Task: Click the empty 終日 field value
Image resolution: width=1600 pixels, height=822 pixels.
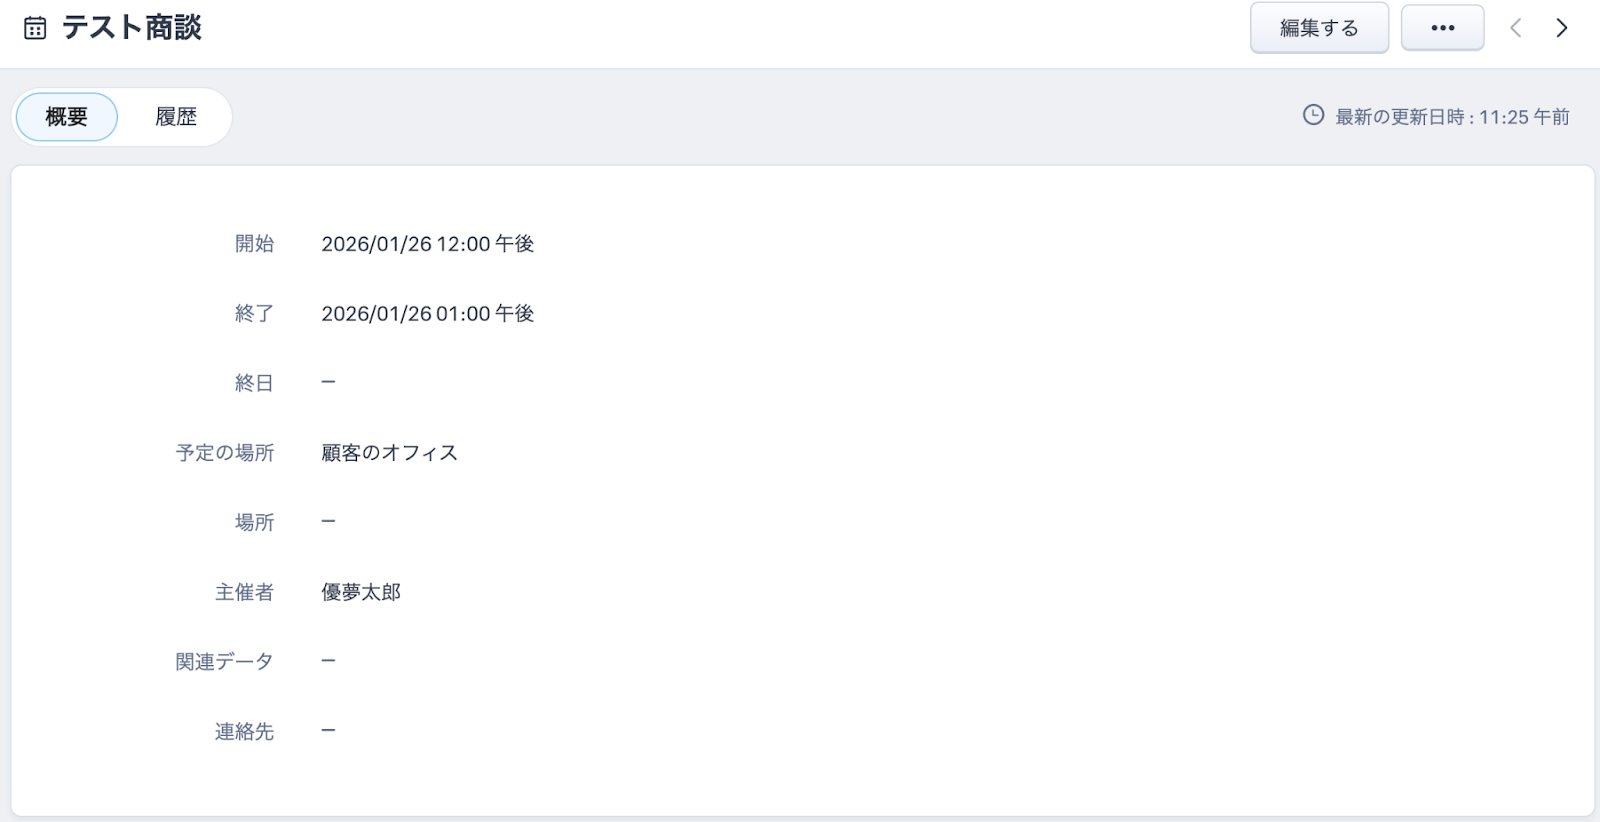Action: tap(328, 383)
